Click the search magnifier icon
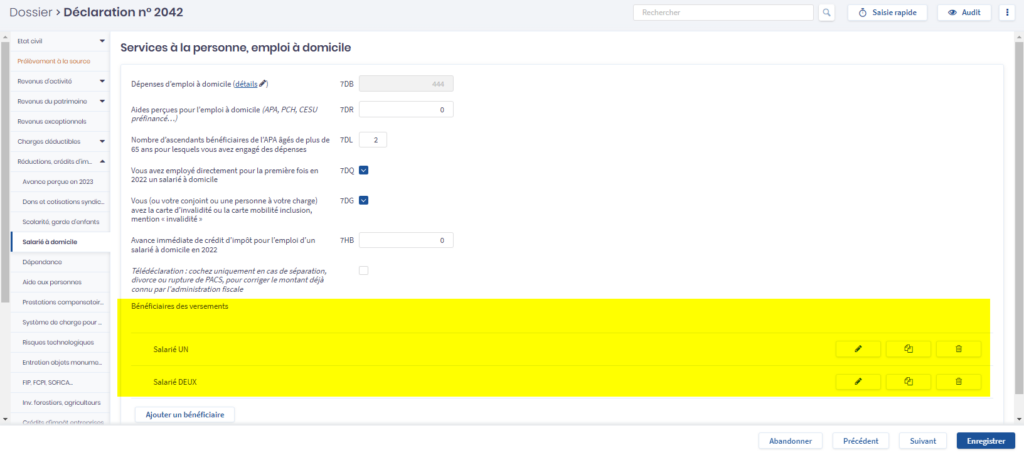 coord(826,13)
